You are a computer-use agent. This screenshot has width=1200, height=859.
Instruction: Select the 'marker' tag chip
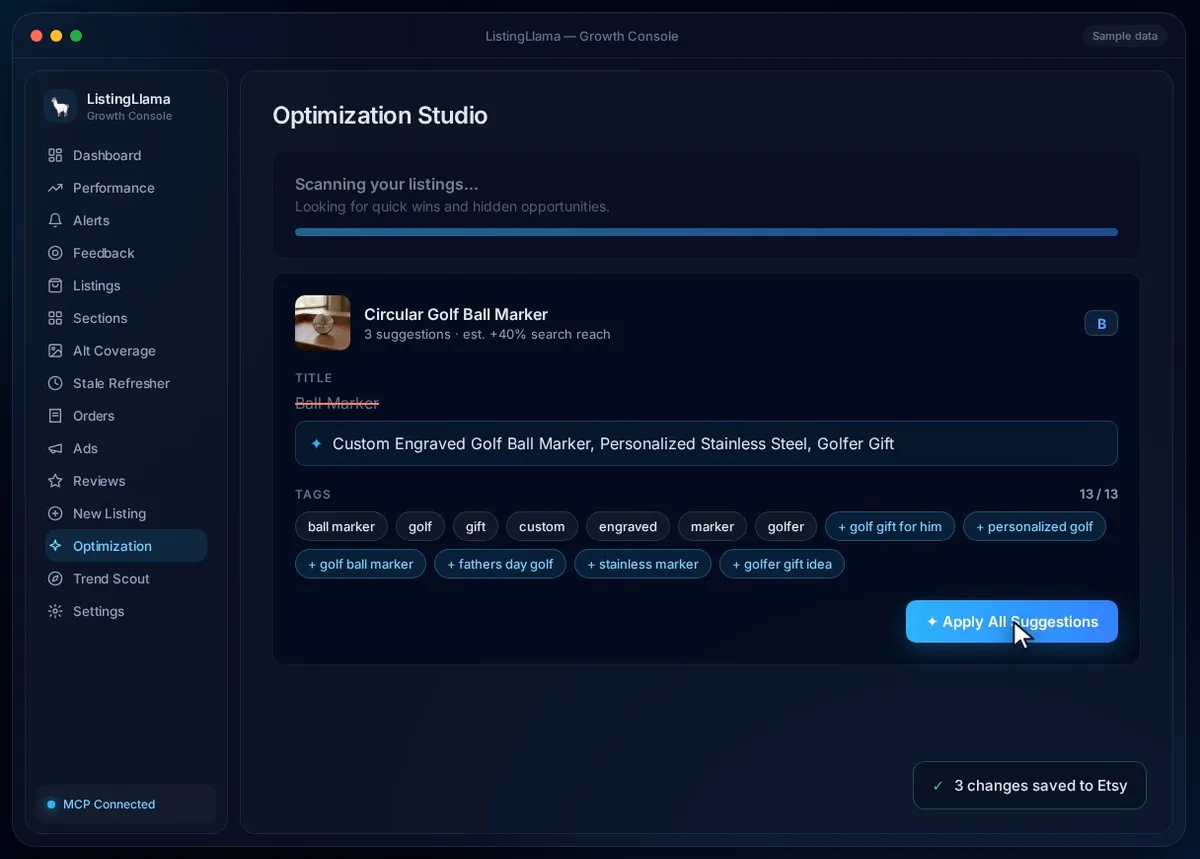pos(712,526)
